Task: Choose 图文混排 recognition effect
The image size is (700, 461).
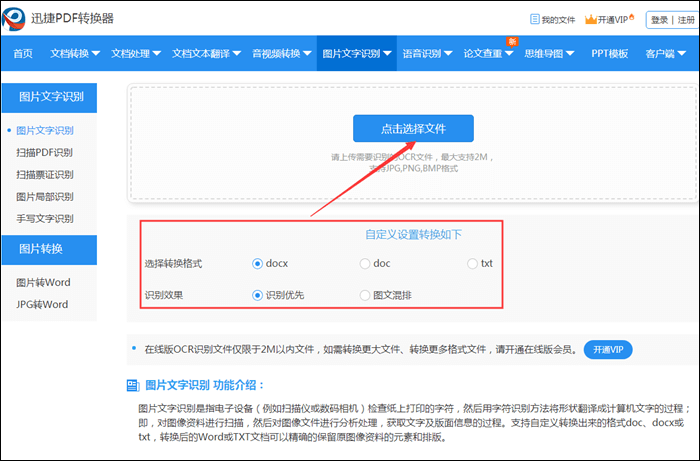Action: (x=365, y=295)
